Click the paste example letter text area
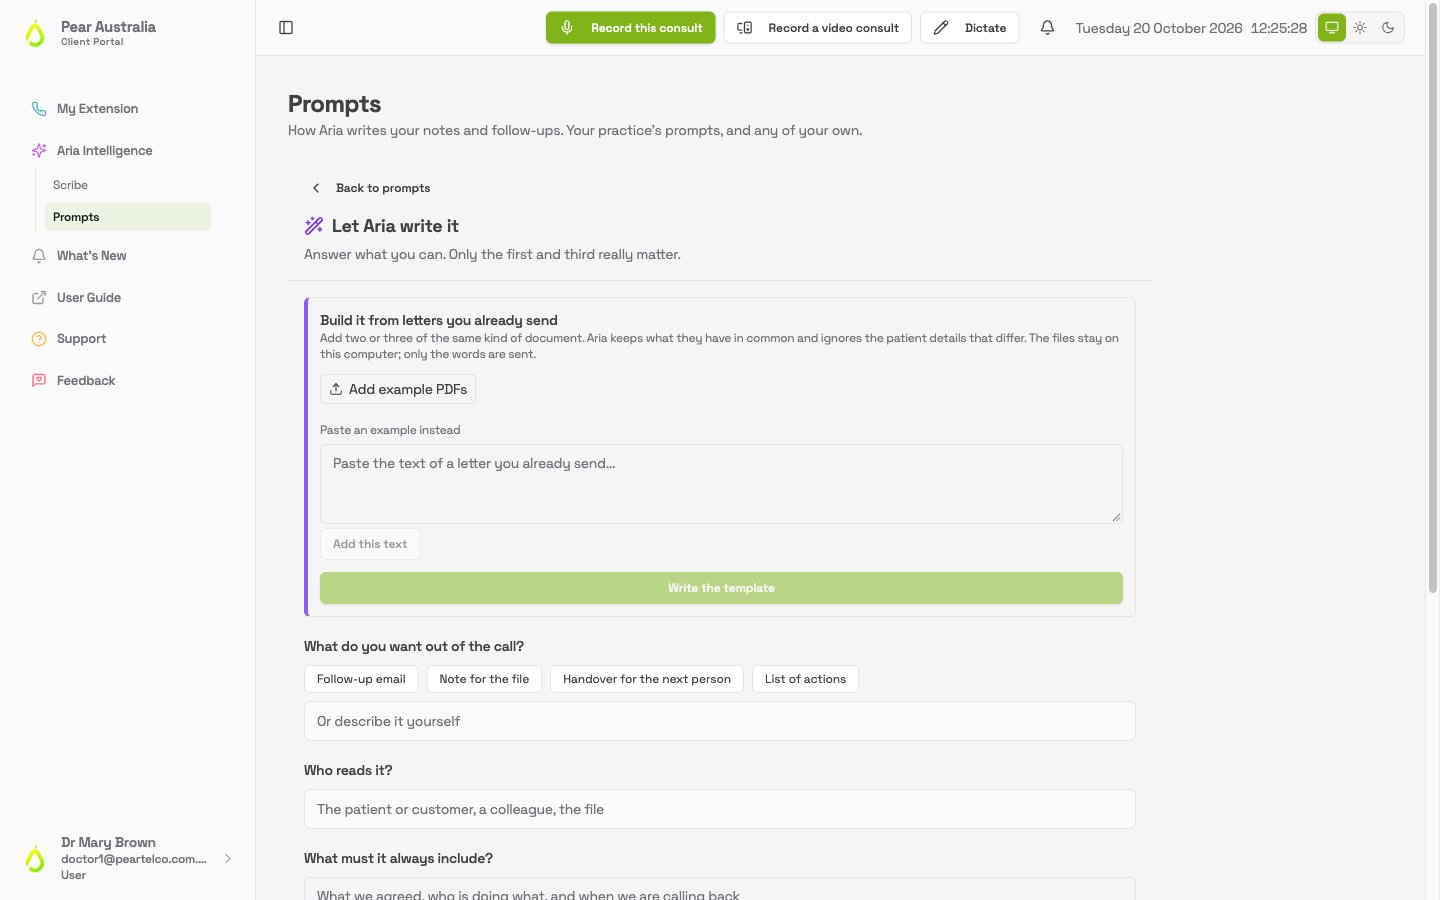The height and width of the screenshot is (900, 1440). tap(721, 484)
